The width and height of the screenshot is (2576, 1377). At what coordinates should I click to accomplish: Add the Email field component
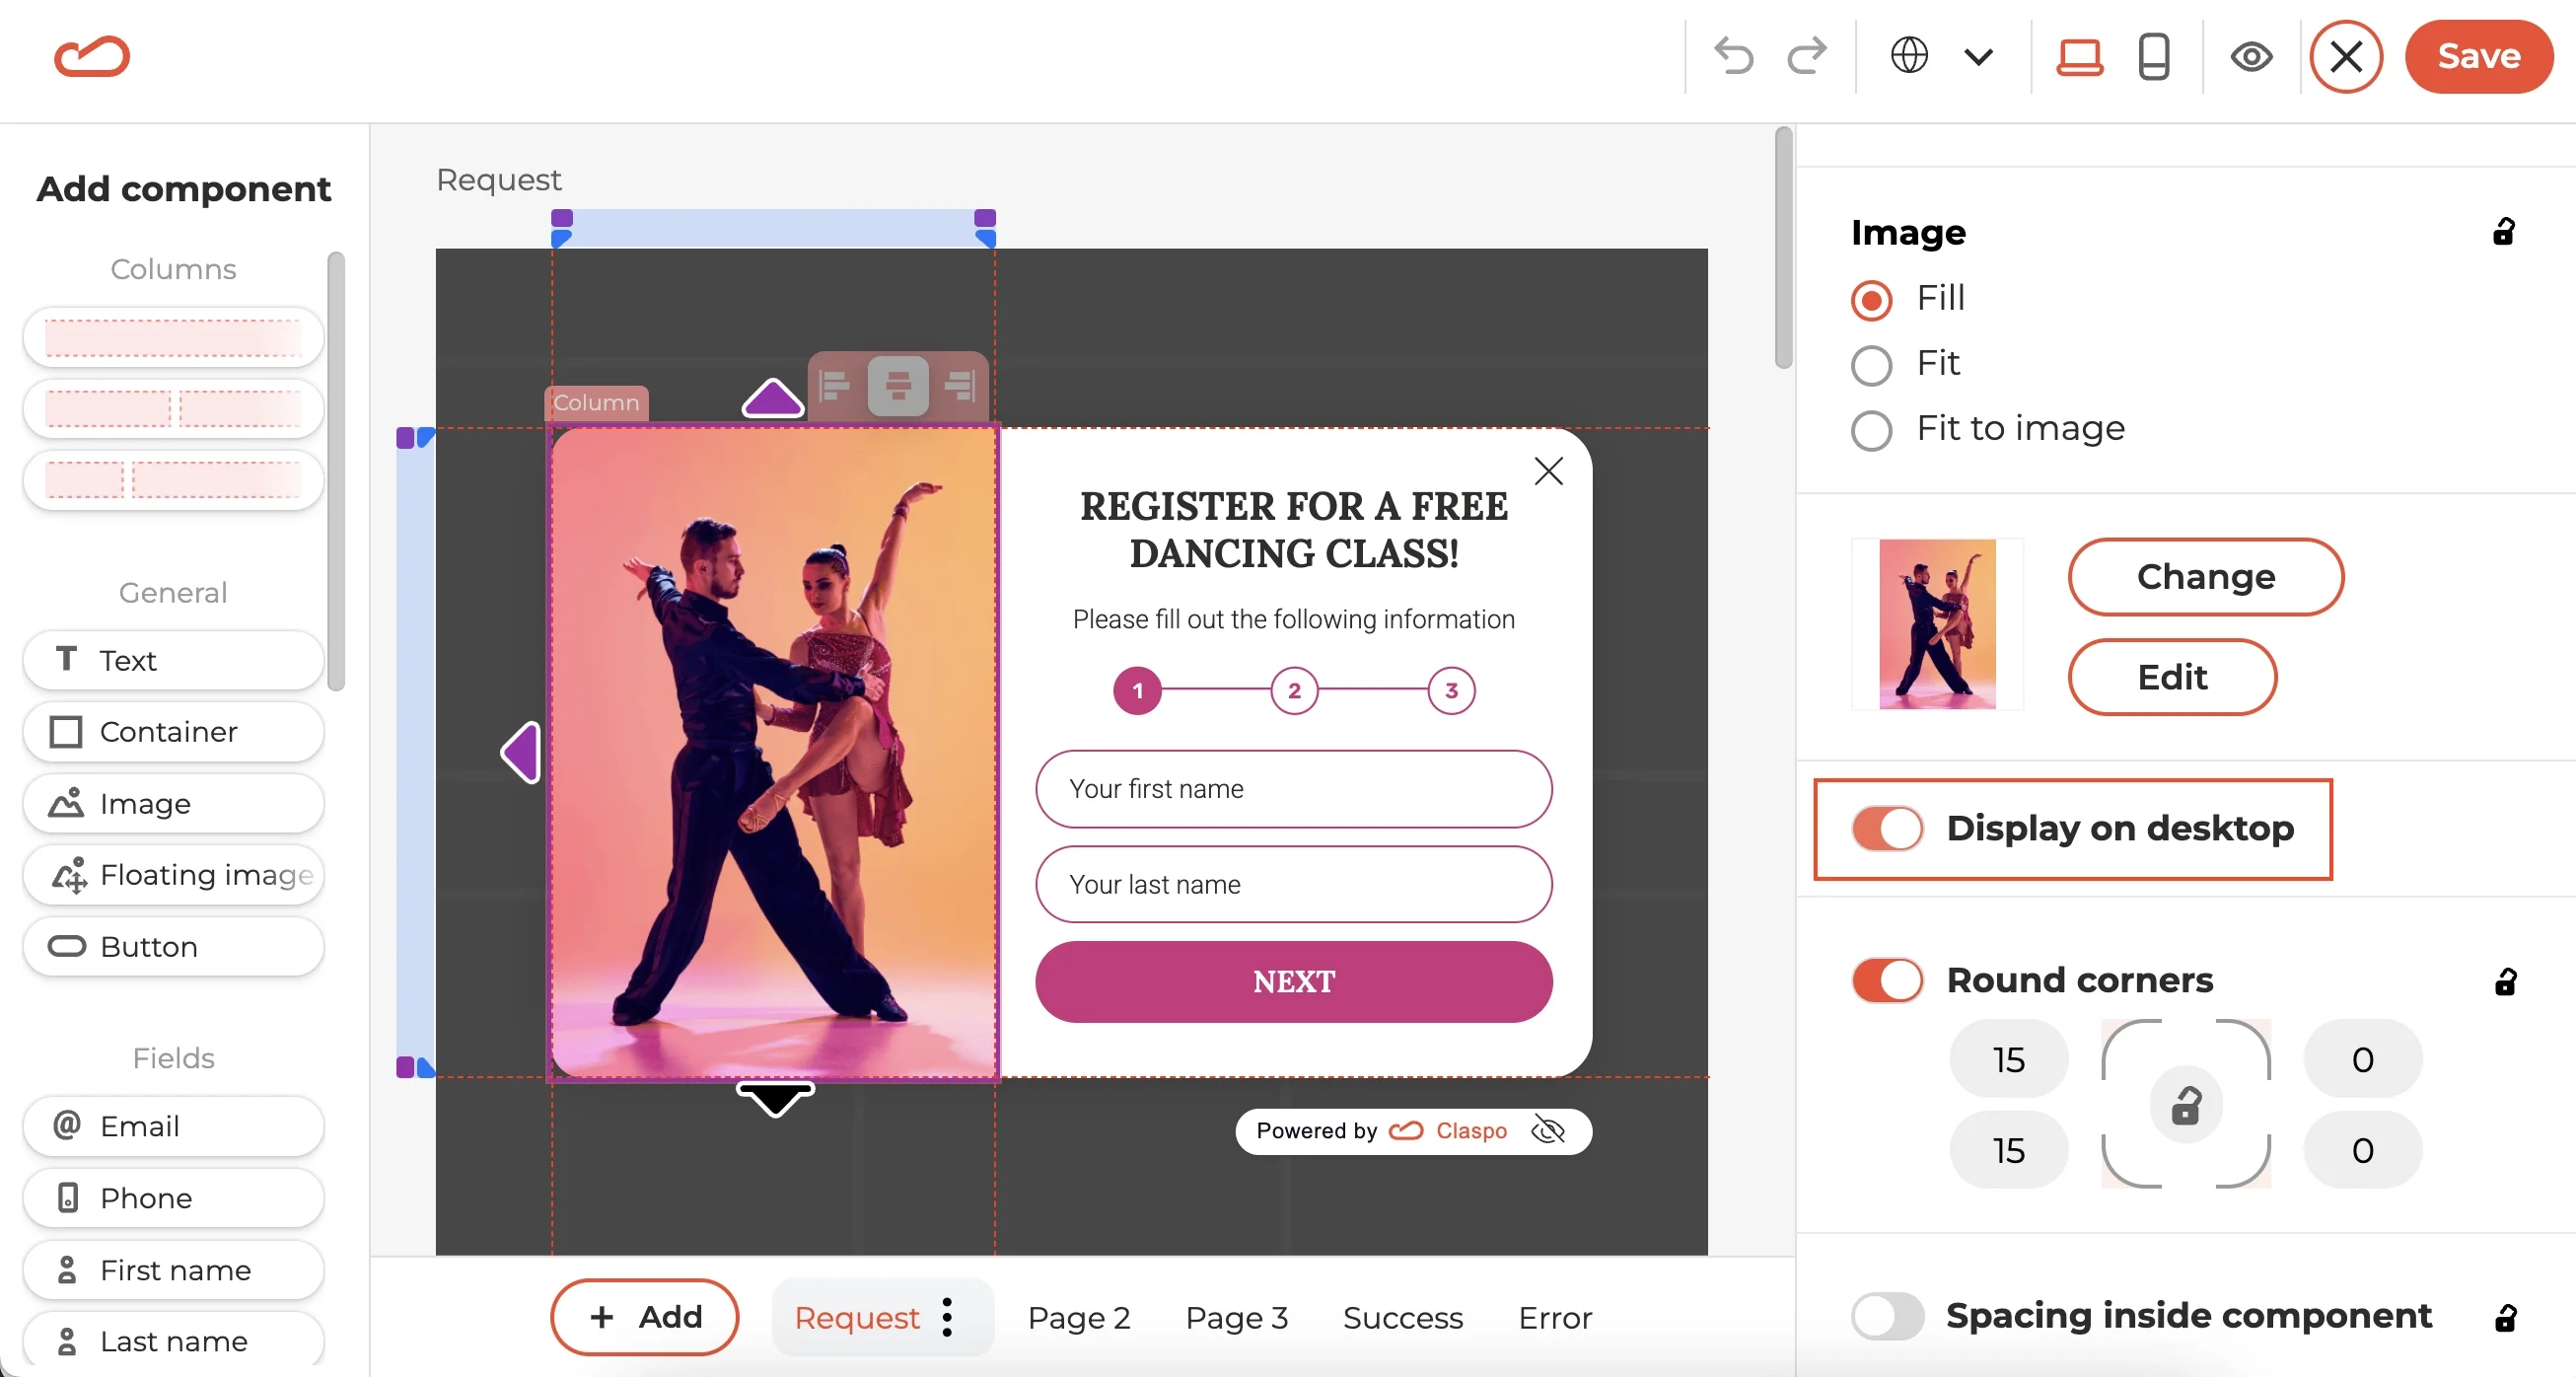pos(171,1126)
